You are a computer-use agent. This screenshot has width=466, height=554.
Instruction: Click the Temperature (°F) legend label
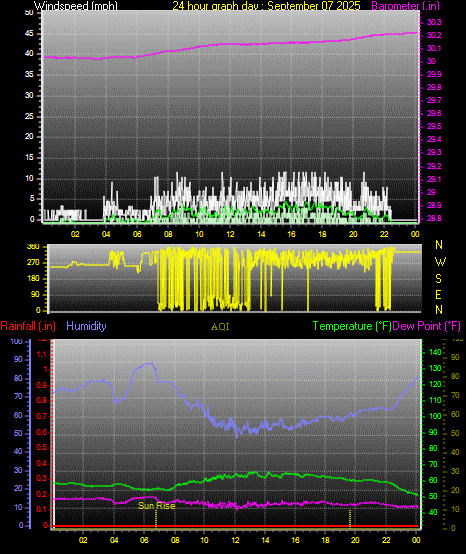[352, 326]
